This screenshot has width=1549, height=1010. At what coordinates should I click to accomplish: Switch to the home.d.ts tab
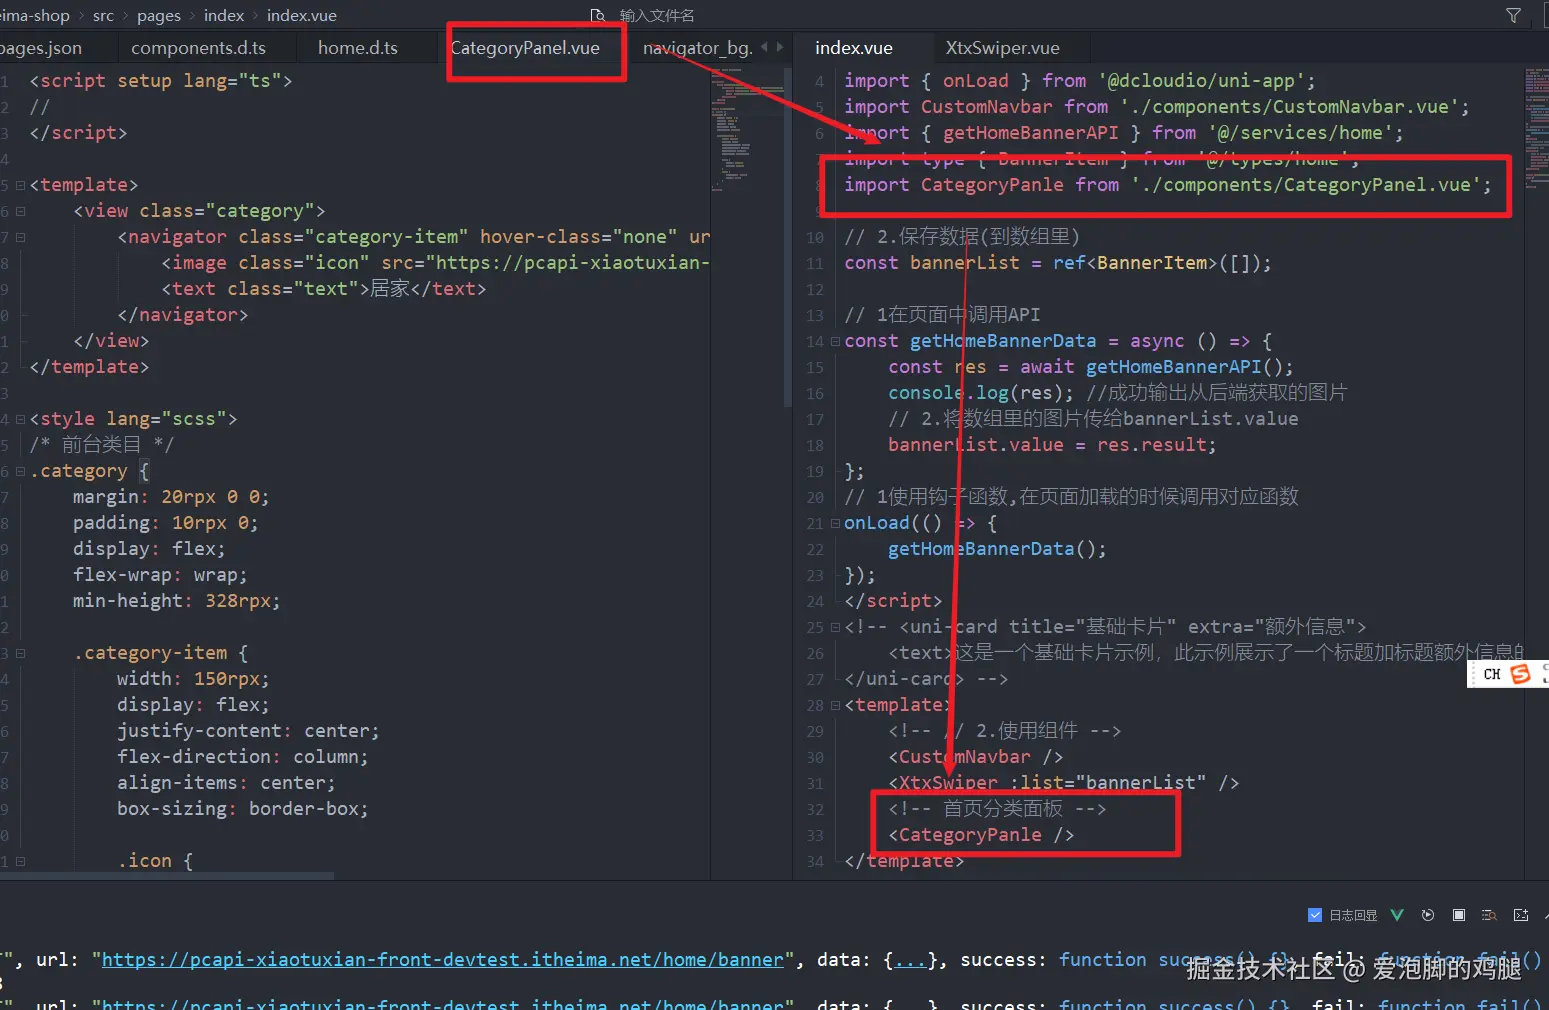(357, 48)
